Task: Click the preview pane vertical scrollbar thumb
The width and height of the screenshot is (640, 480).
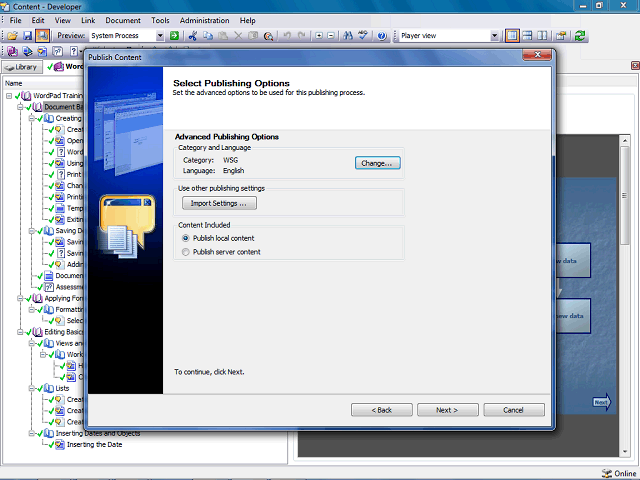Action: point(625,196)
